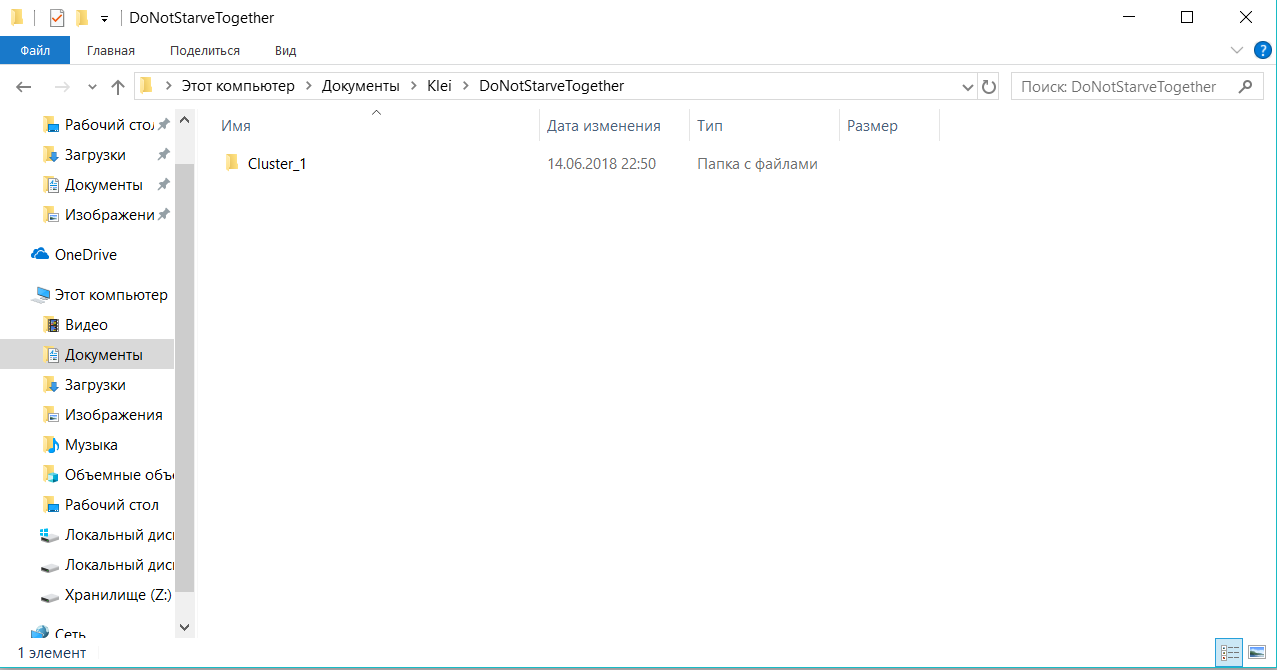Image resolution: width=1277 pixels, height=670 pixels.
Task: Open Видео under Этот компьютер
Action: (86, 325)
